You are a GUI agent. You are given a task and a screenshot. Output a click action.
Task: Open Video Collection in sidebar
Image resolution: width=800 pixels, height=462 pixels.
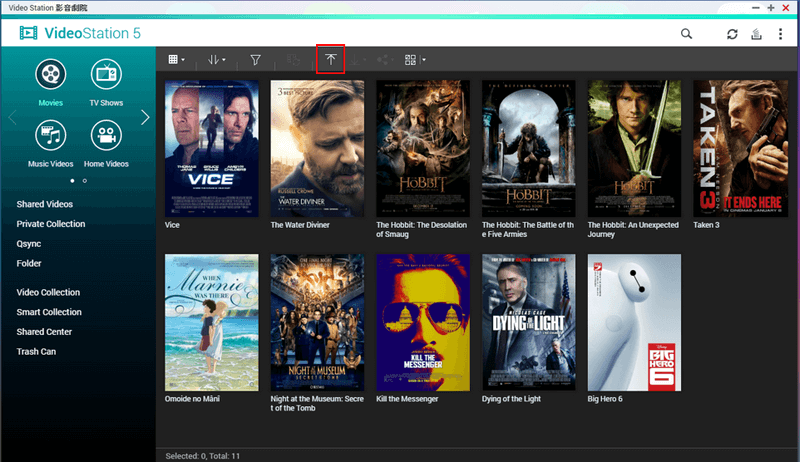pos(48,292)
